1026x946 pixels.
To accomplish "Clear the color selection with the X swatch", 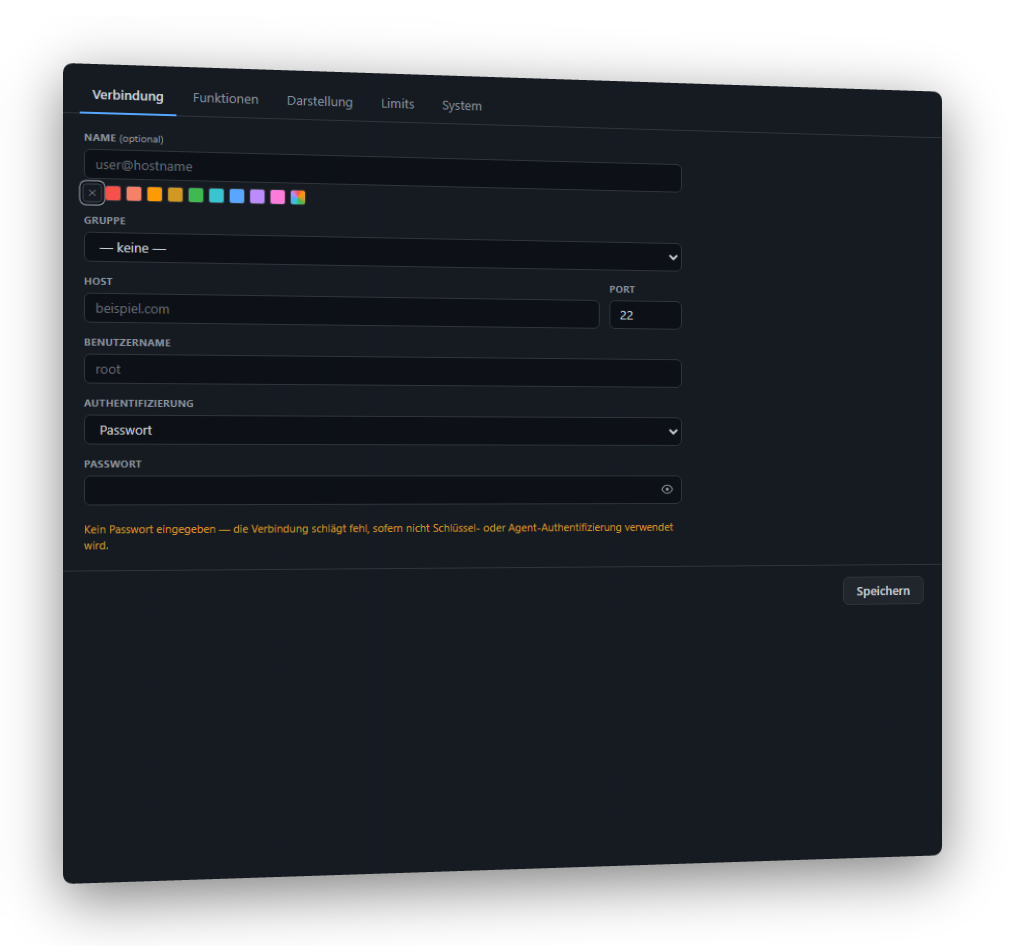I will (92, 193).
